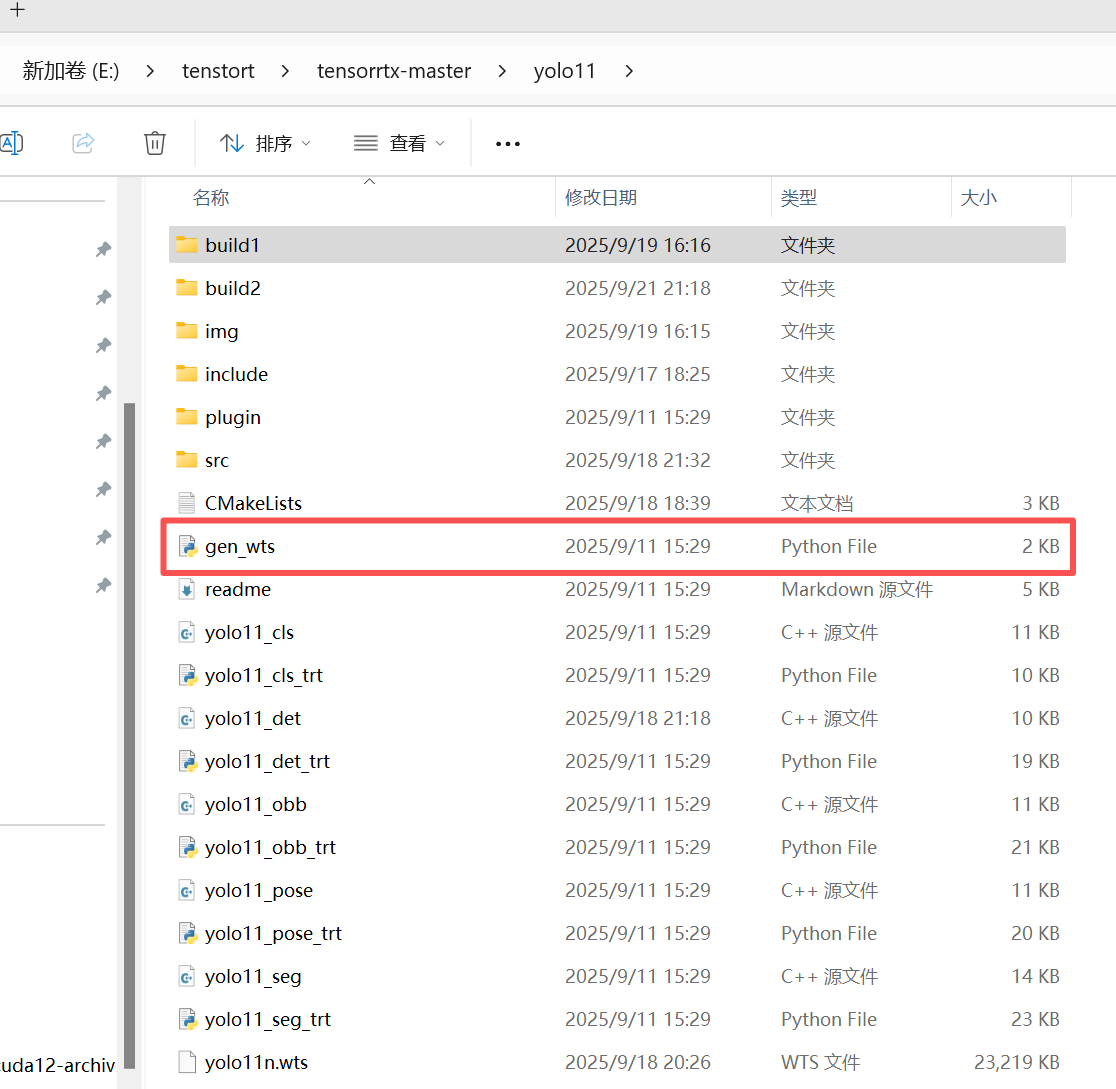This screenshot has height=1089, width=1116.
Task: Open the View (查看) dropdown
Action: pyautogui.click(x=399, y=144)
